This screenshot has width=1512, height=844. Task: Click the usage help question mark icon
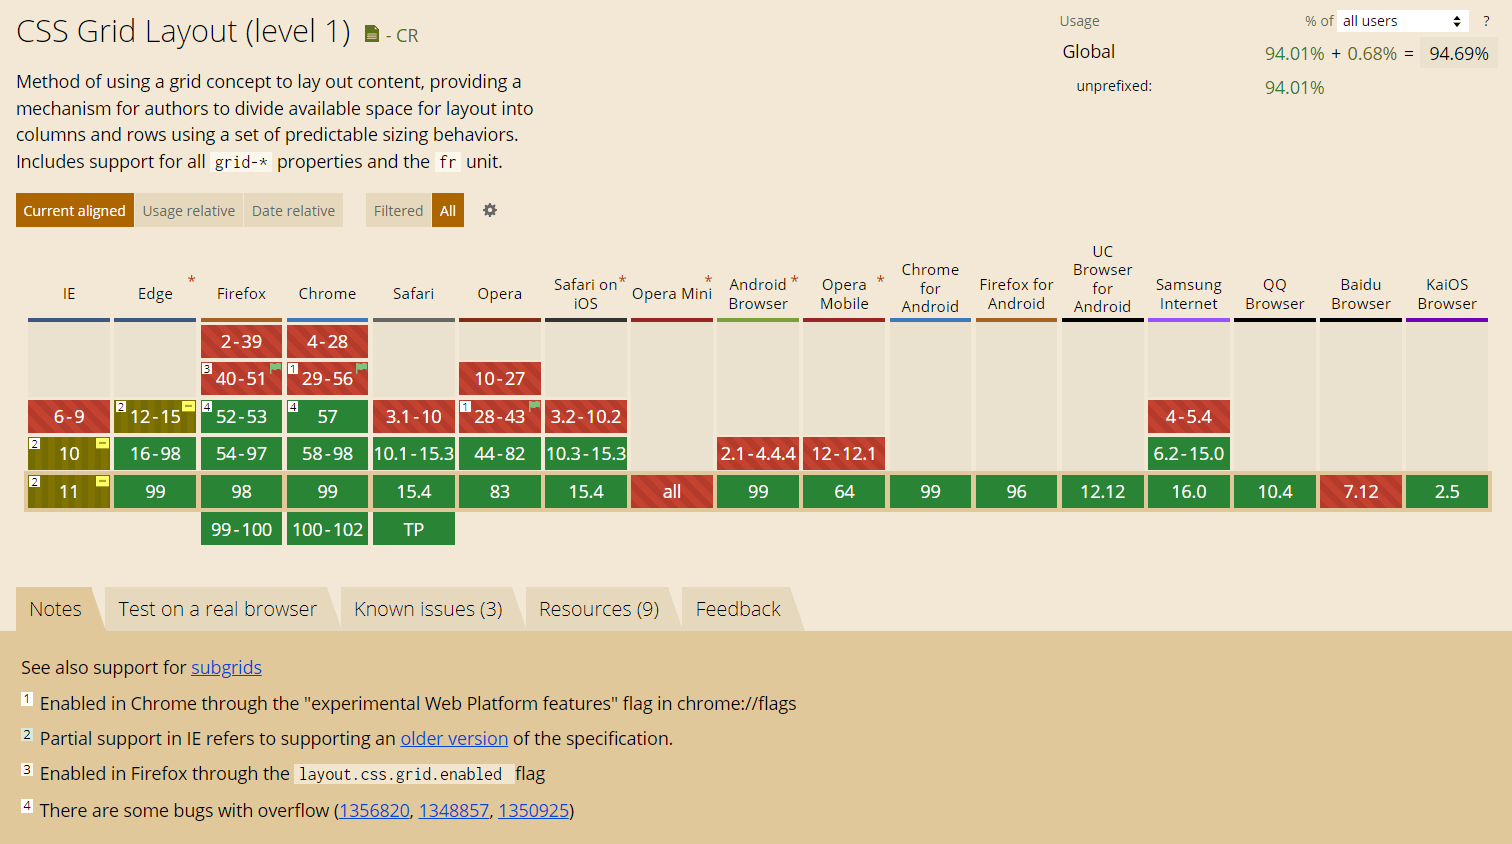(x=1487, y=21)
